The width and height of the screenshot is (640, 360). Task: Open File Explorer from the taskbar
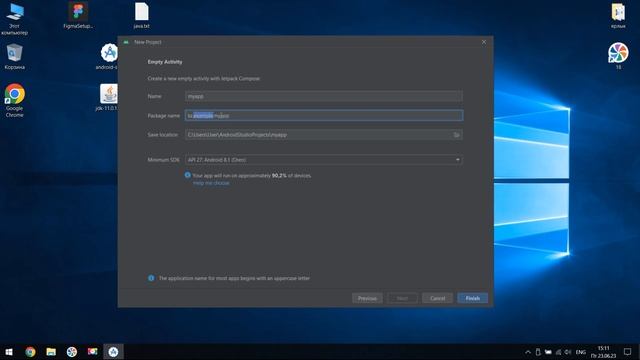pos(51,352)
